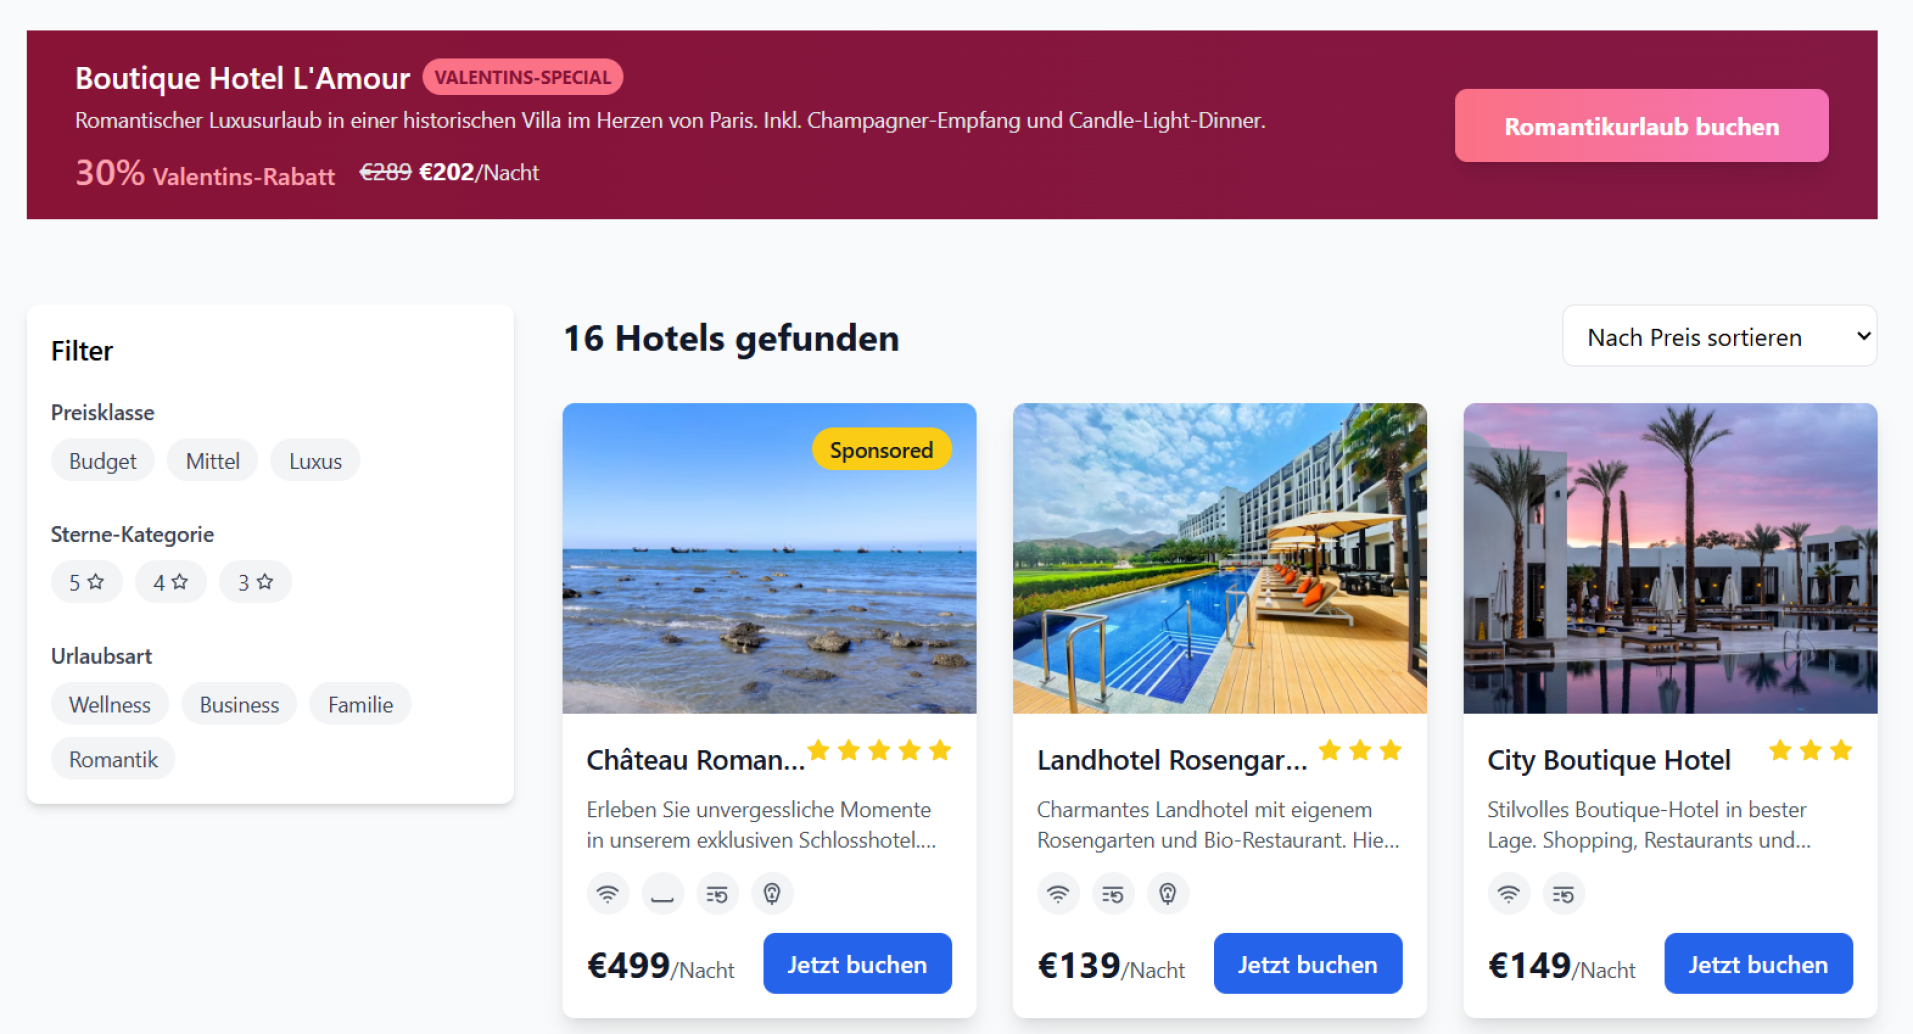Toggle the 5-star category filter
Image resolution: width=1913 pixels, height=1034 pixels.
point(86,582)
